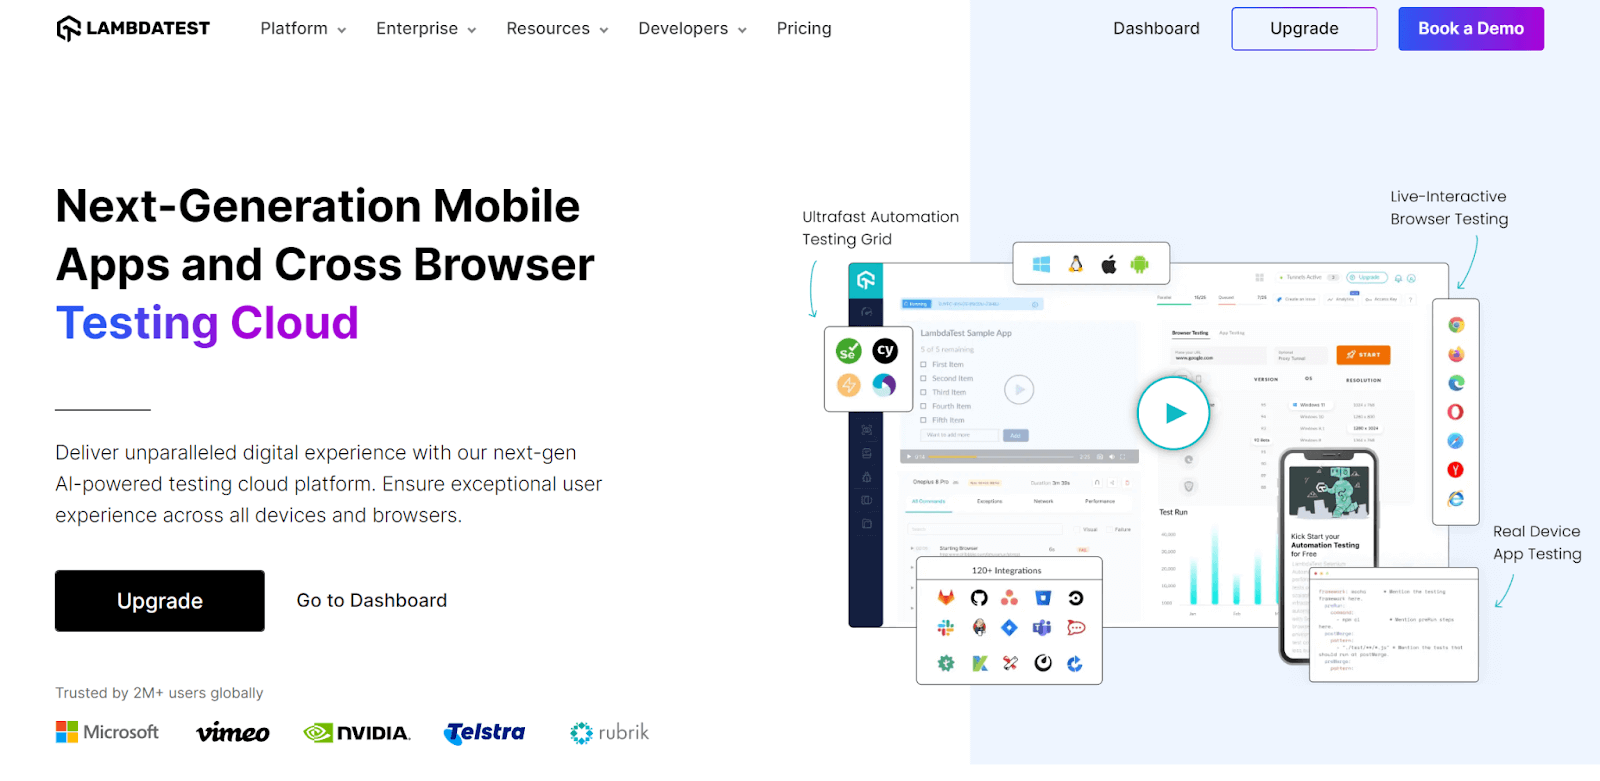Image resolution: width=1600 pixels, height=781 pixels.
Task: Click the CircleCI integration icon
Action: click(x=1076, y=598)
